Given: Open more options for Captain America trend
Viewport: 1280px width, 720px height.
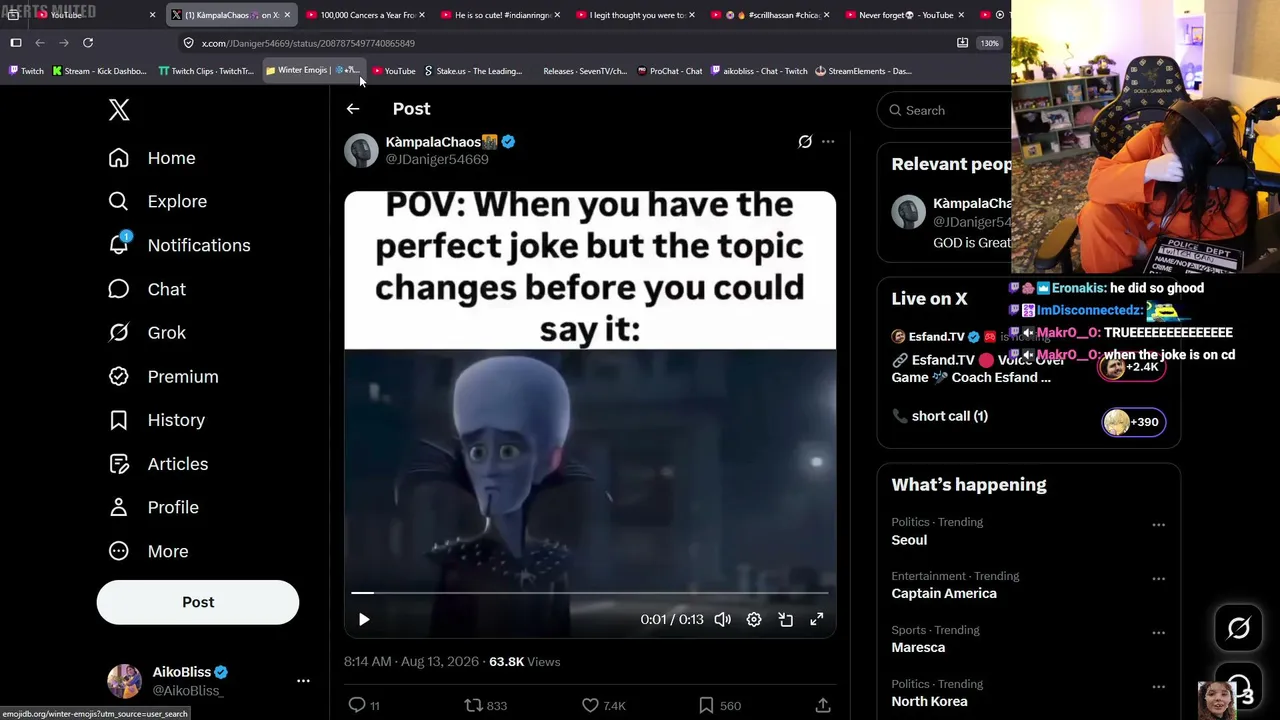Looking at the screenshot, I should click(x=1158, y=579).
